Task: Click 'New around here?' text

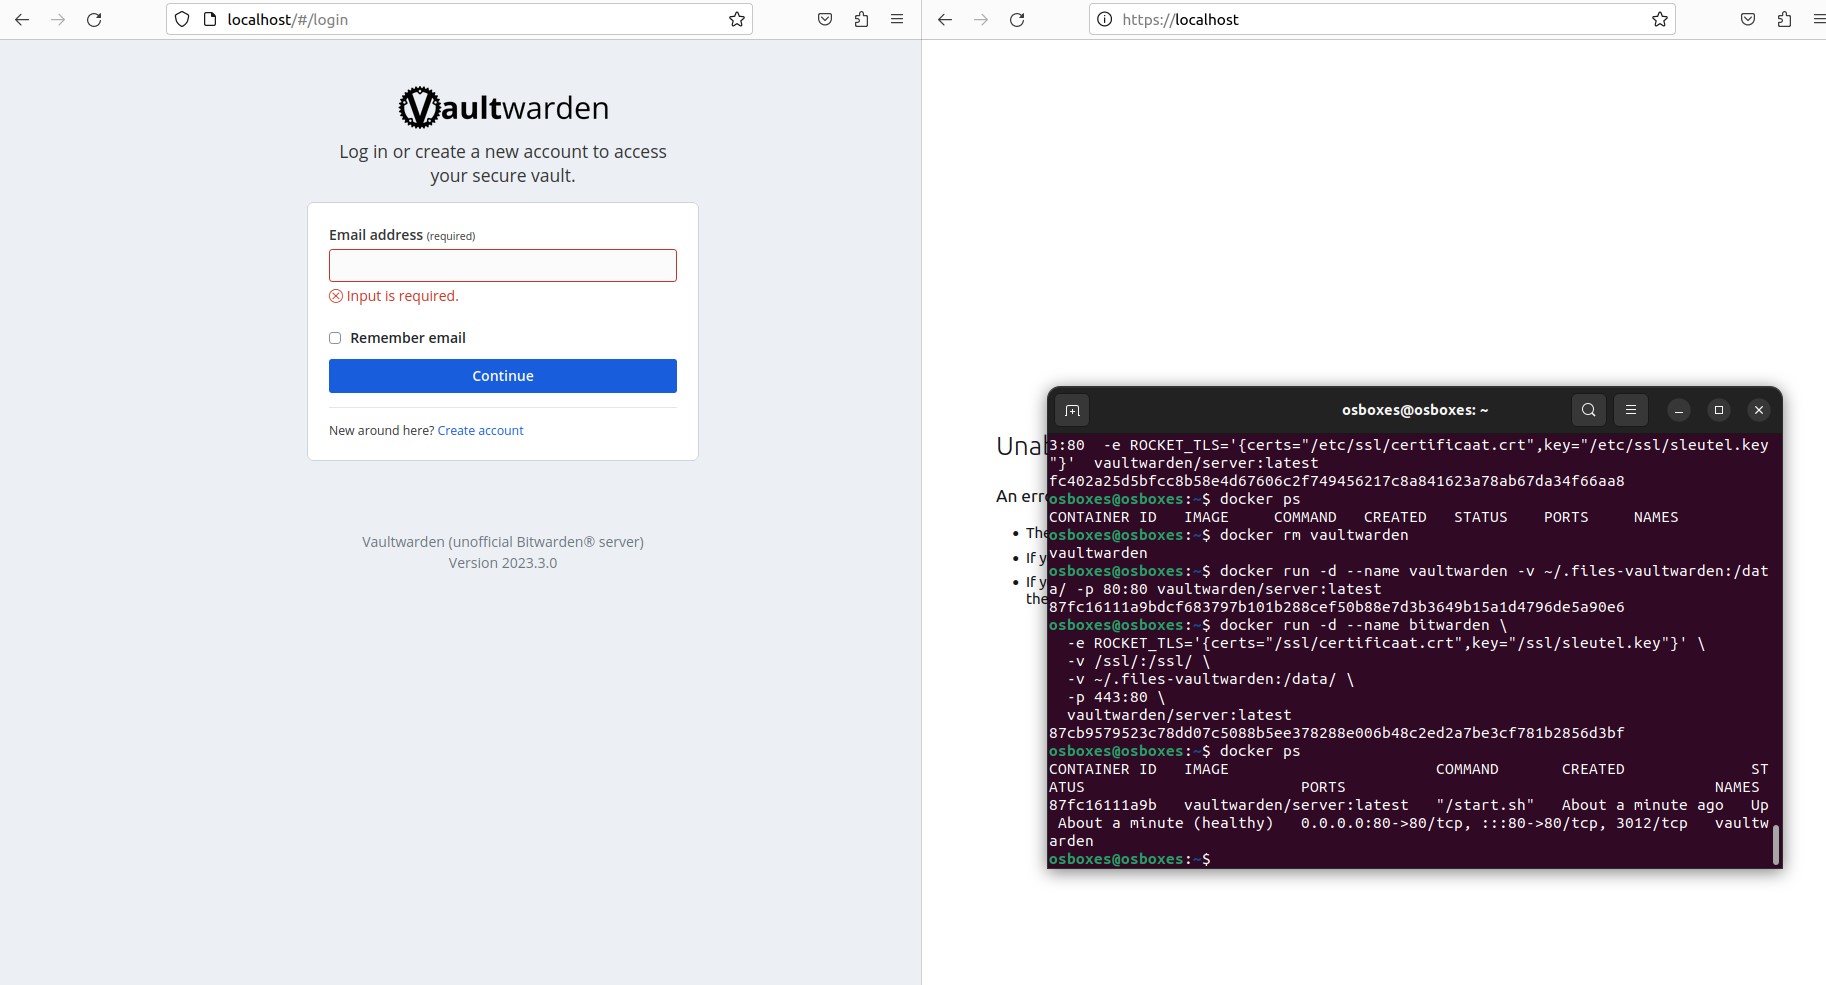Action: (381, 431)
